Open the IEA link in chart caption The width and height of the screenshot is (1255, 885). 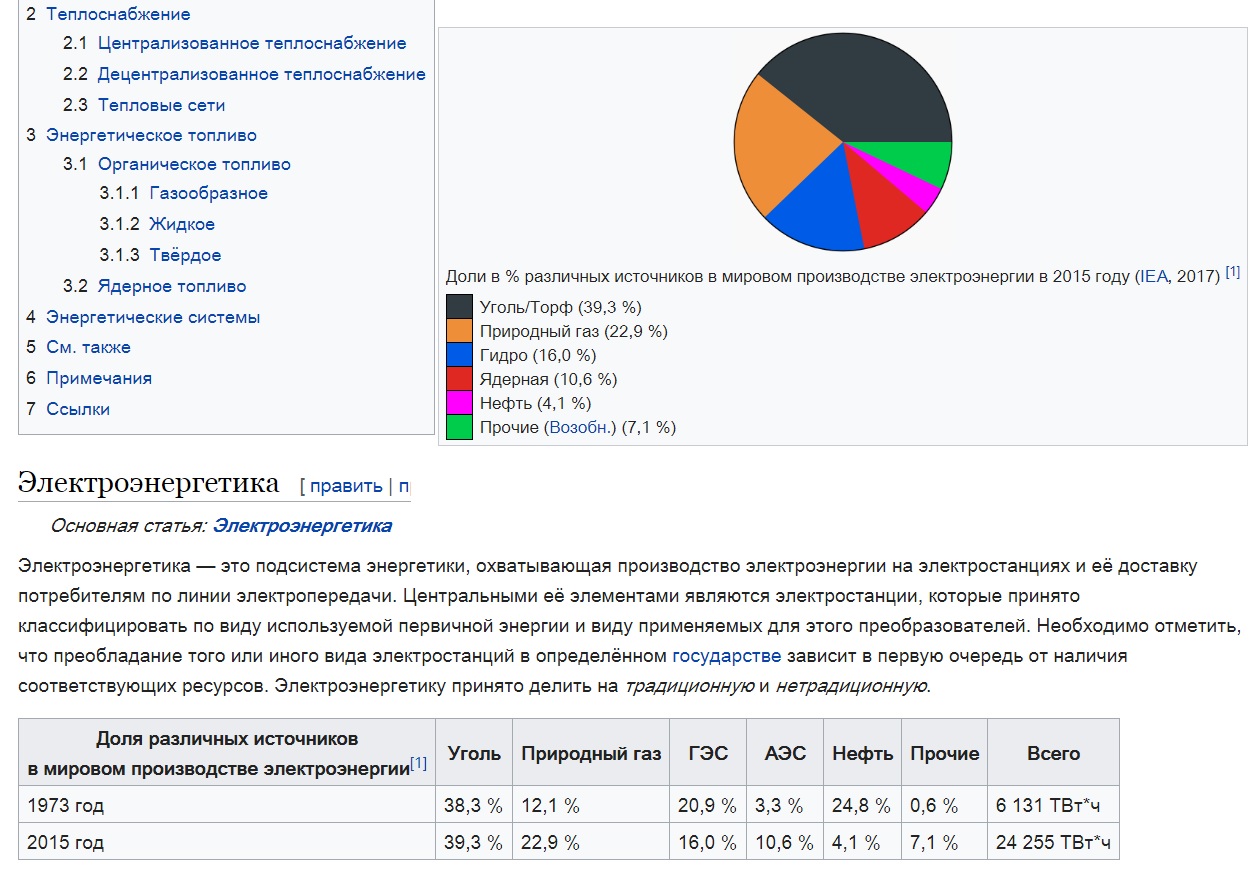(1153, 277)
